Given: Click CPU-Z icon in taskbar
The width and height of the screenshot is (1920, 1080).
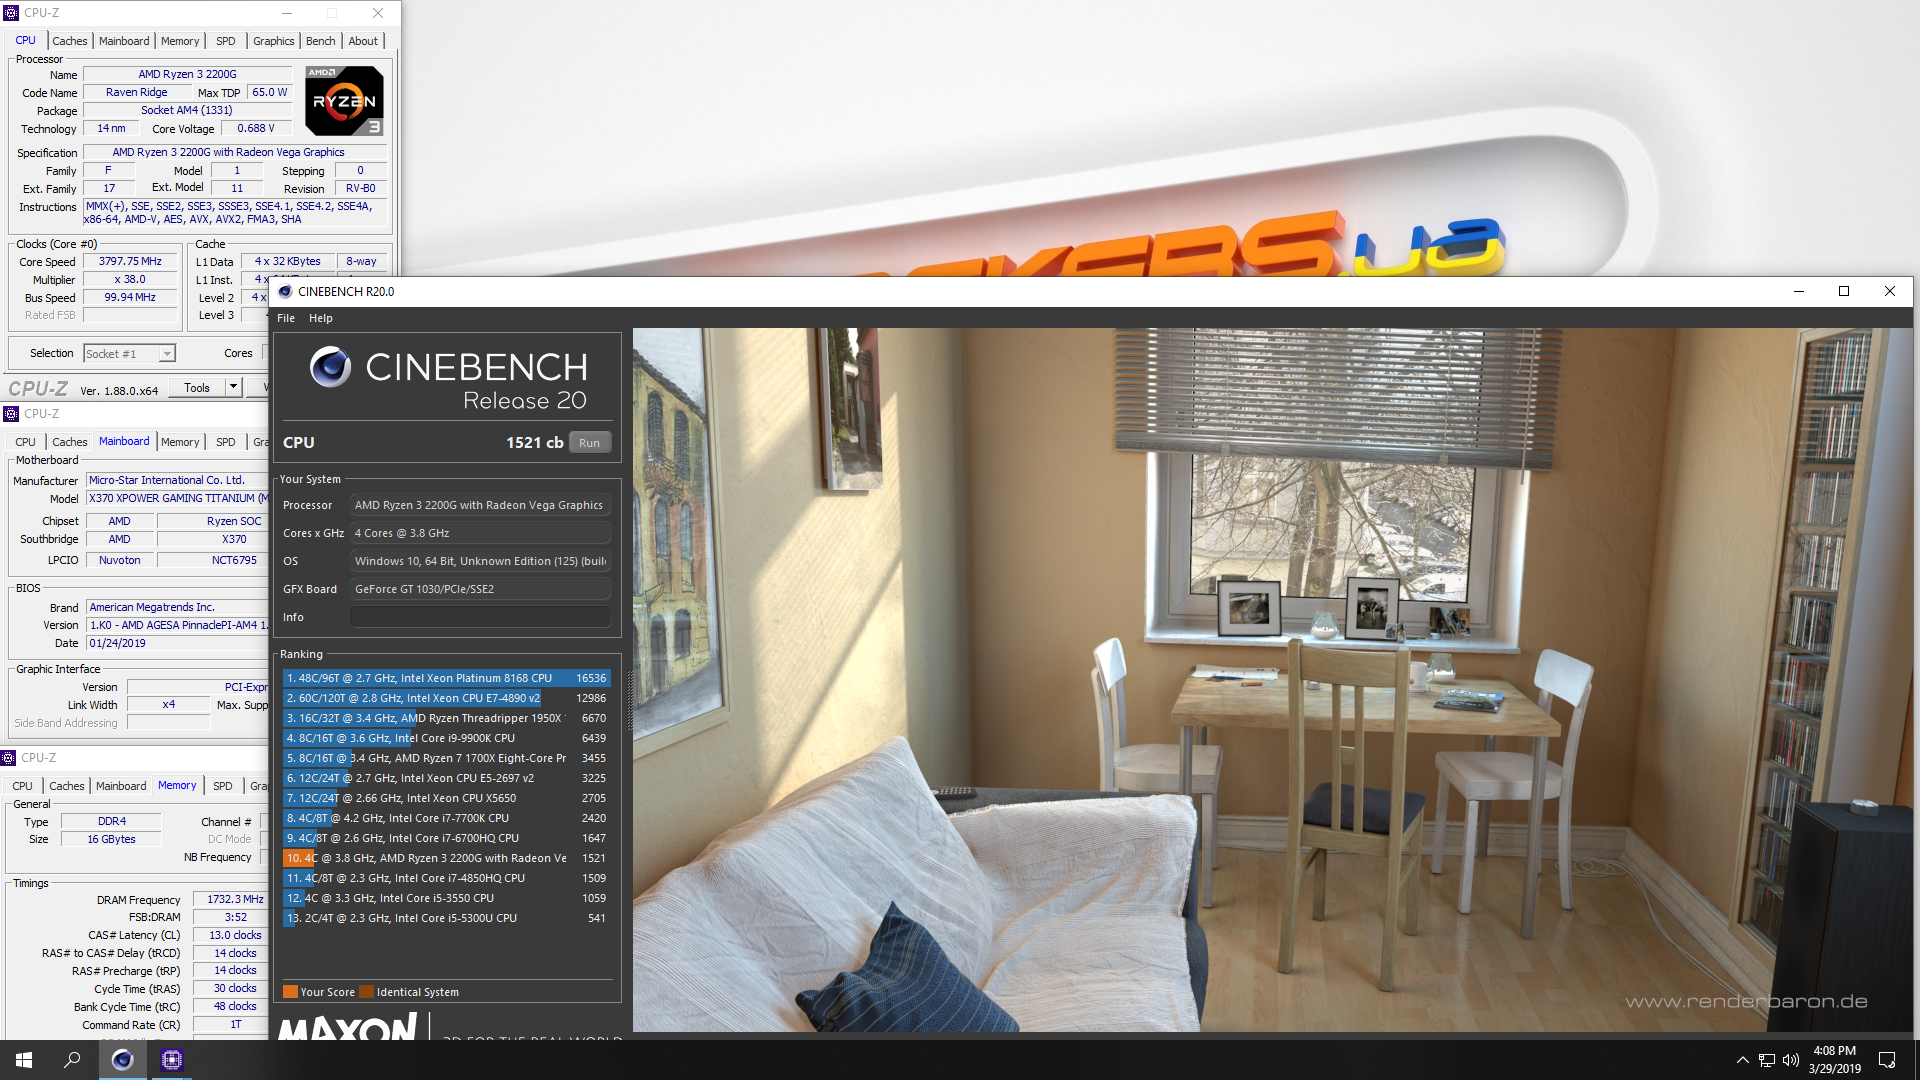Looking at the screenshot, I should coord(172,1060).
